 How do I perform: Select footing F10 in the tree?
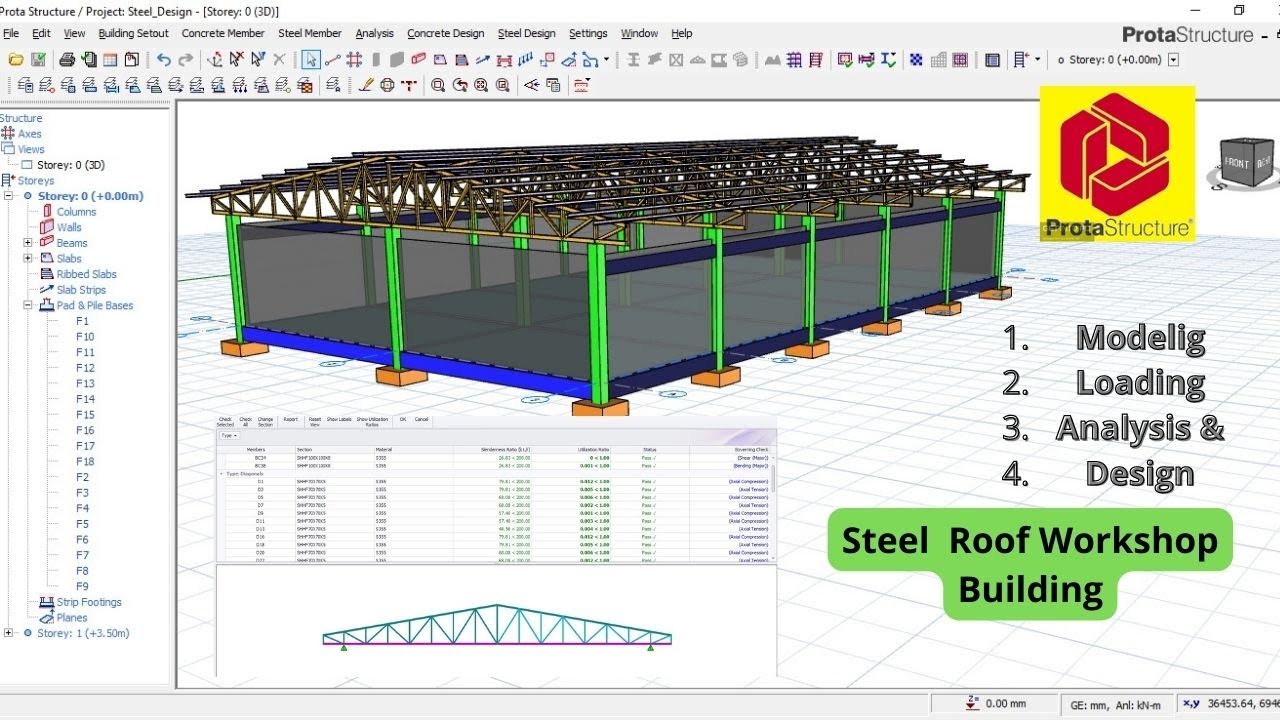tap(85, 337)
